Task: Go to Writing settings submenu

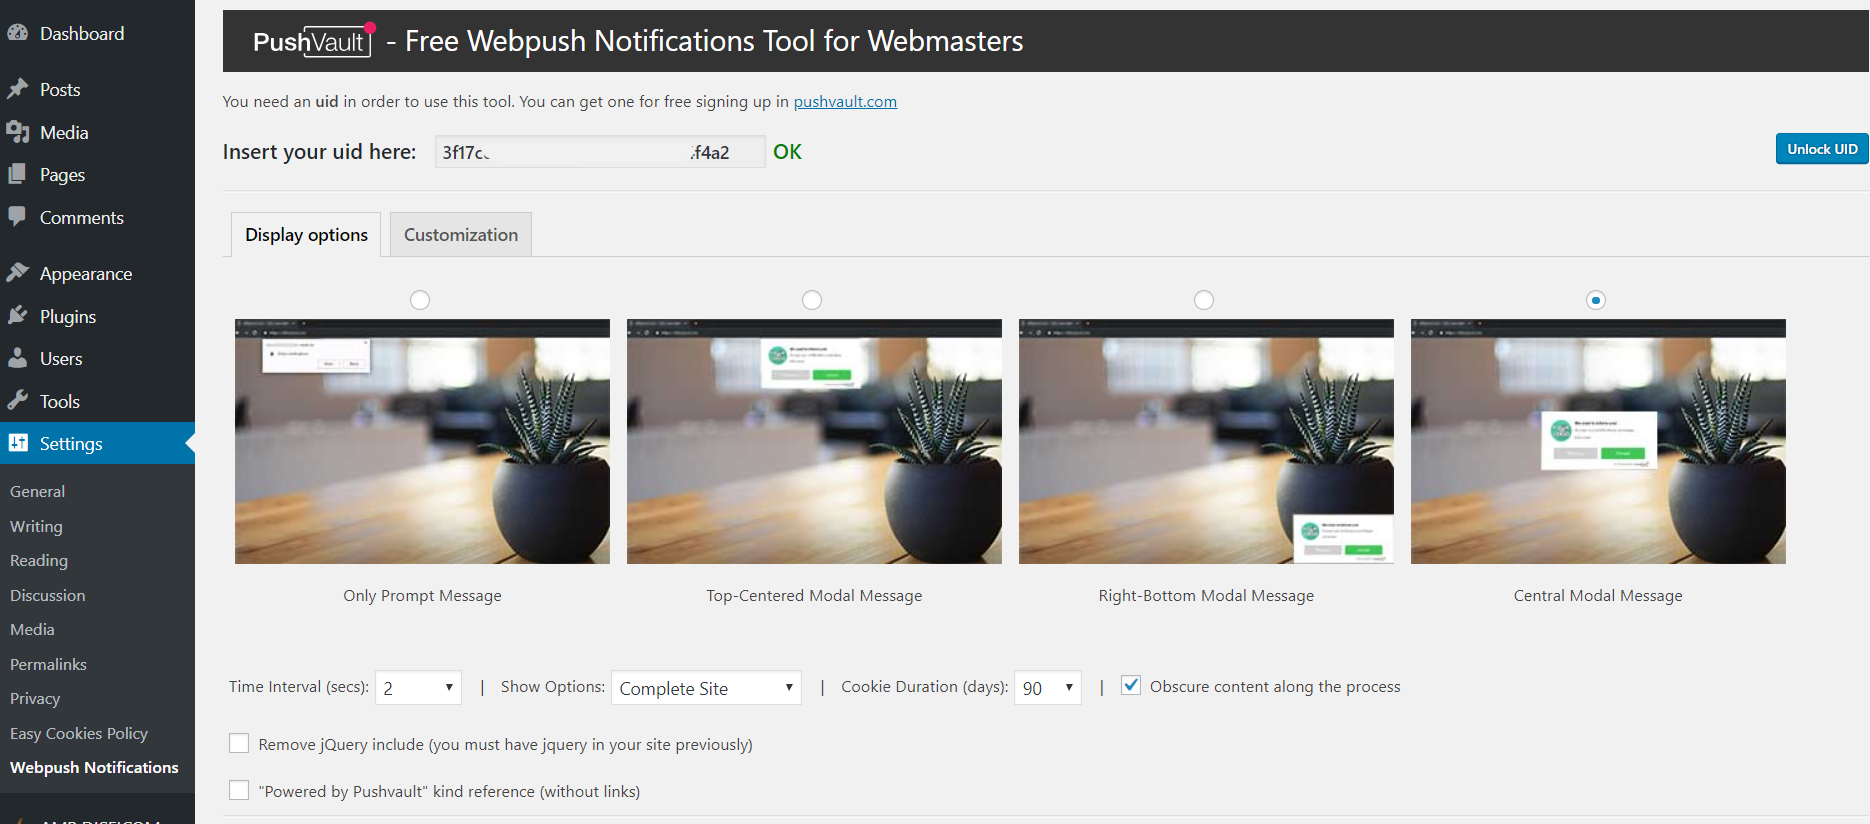Action: 36,526
